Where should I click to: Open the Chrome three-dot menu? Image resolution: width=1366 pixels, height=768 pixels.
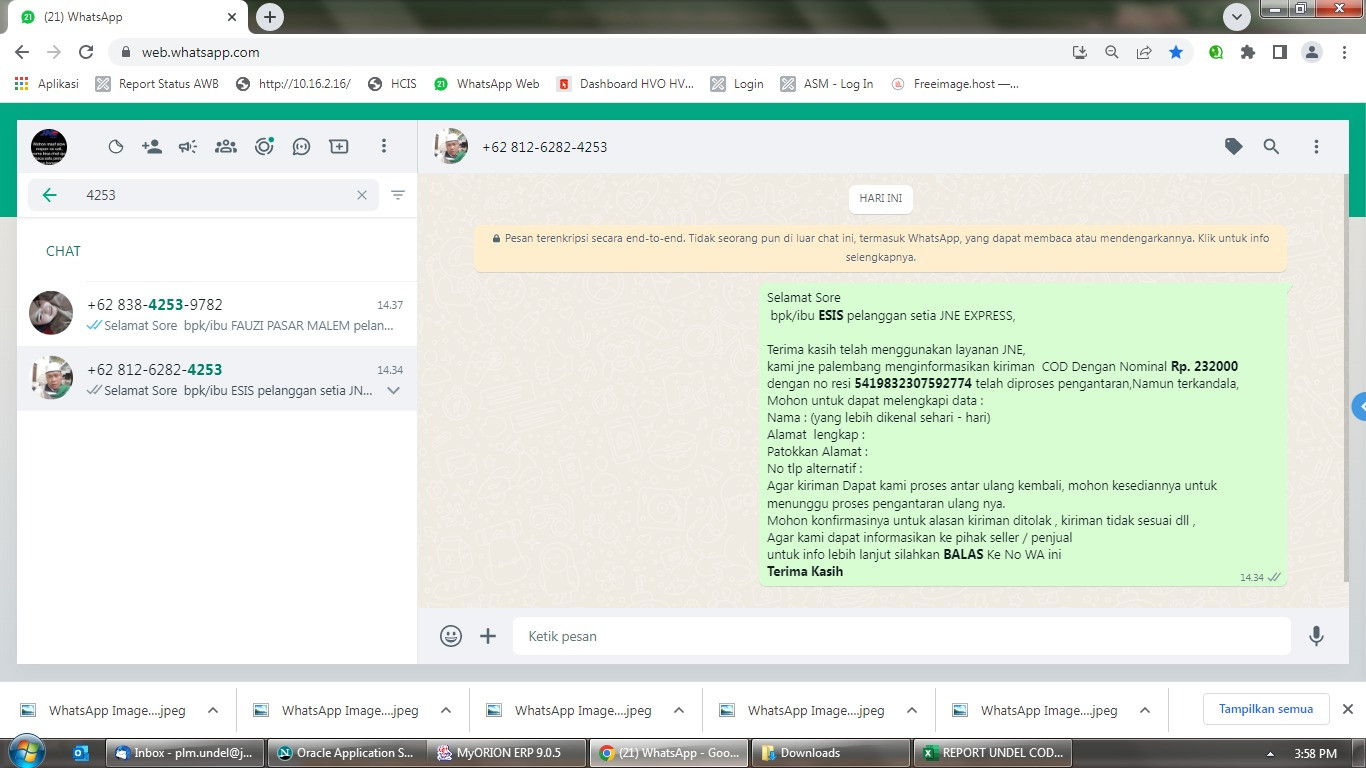tap(1344, 52)
